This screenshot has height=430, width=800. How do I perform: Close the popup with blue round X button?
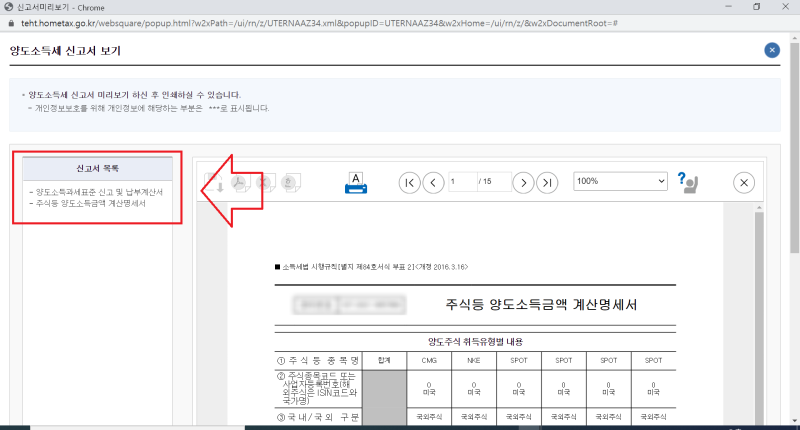coord(772,50)
